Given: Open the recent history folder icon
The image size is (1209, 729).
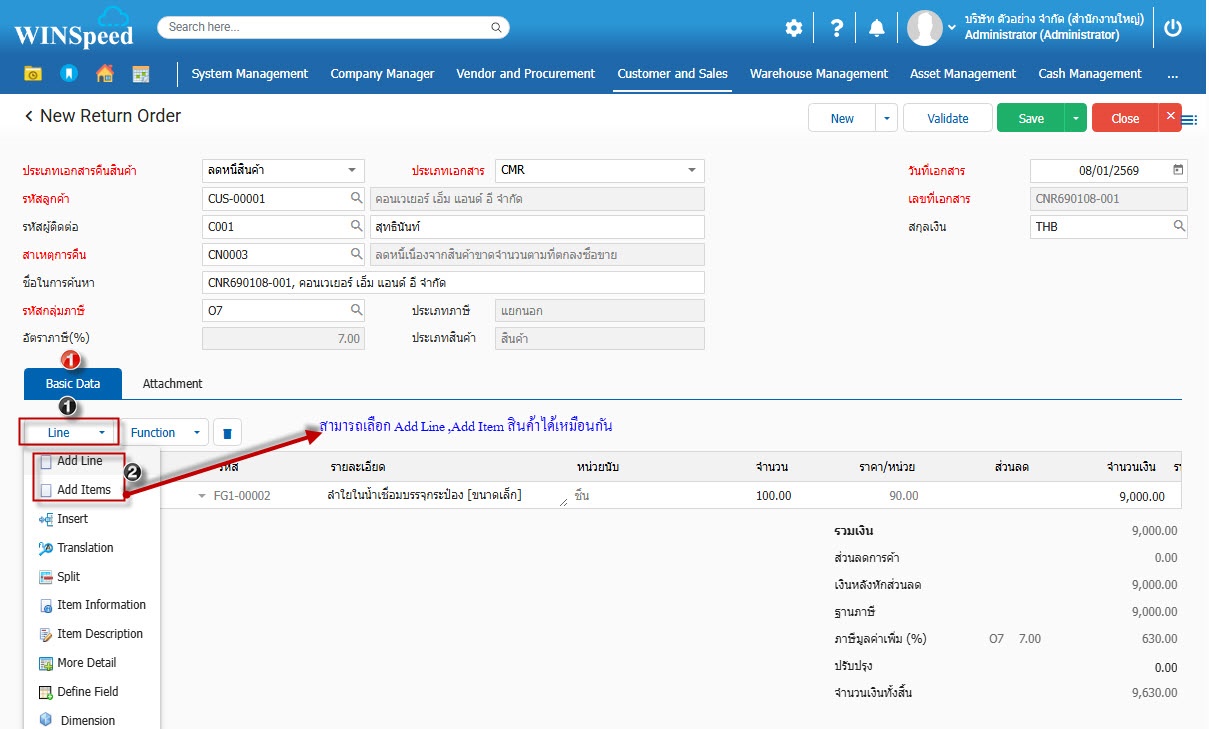Looking at the screenshot, I should click(x=34, y=74).
